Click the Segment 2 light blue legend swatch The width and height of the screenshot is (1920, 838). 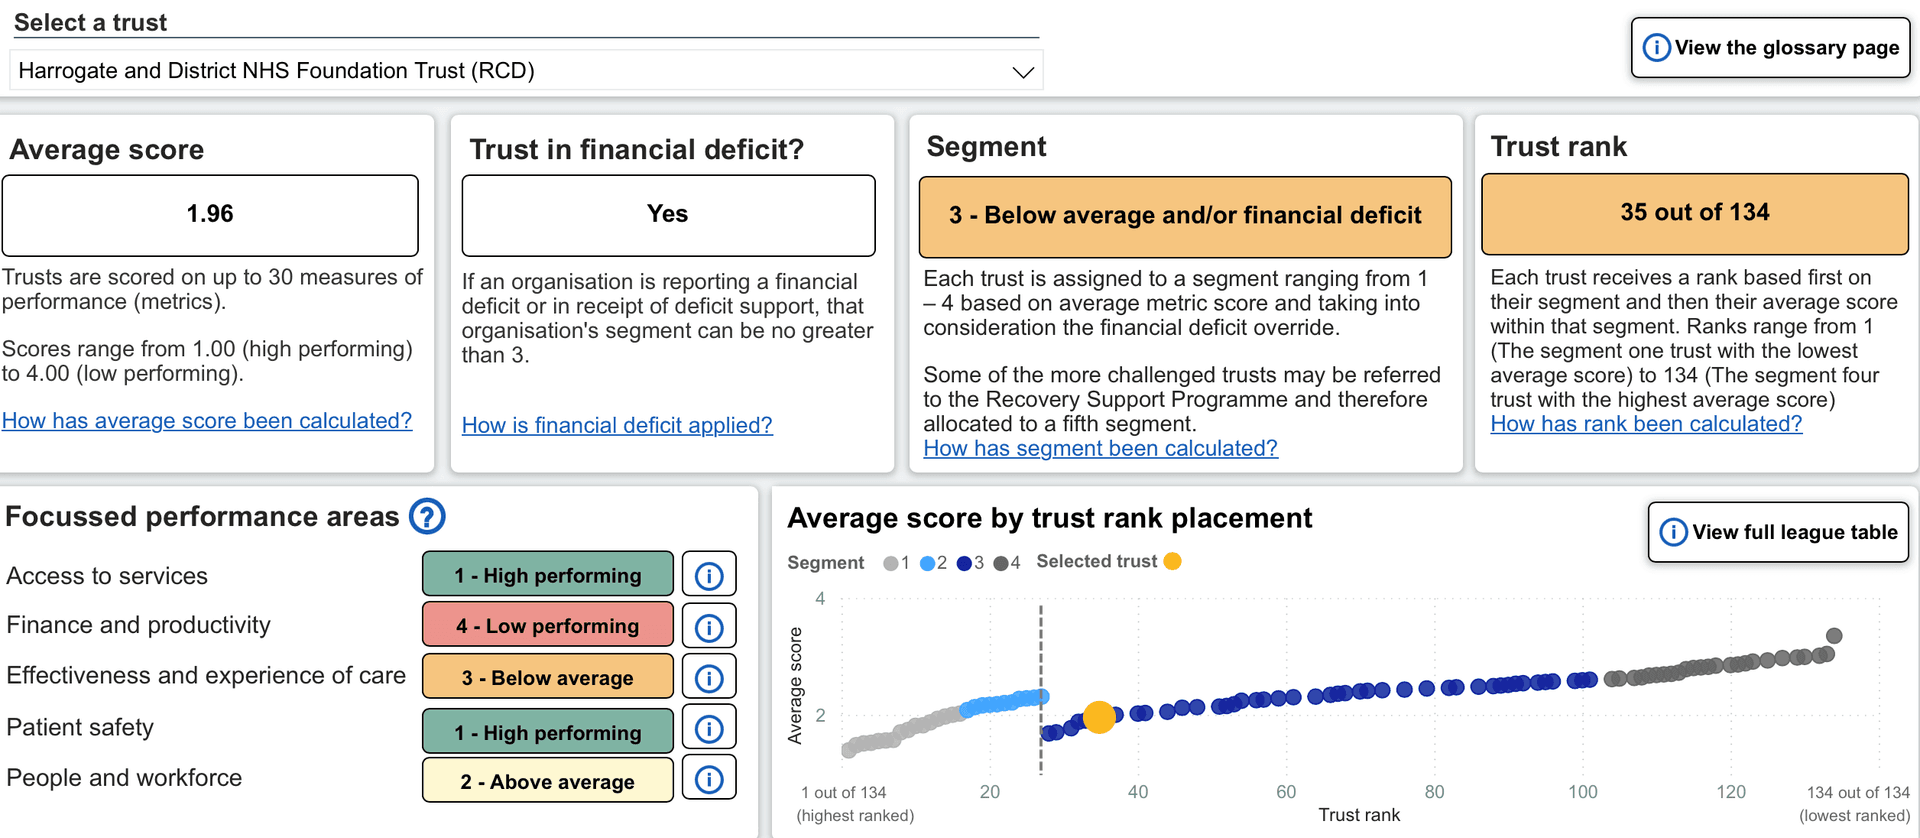927,563
